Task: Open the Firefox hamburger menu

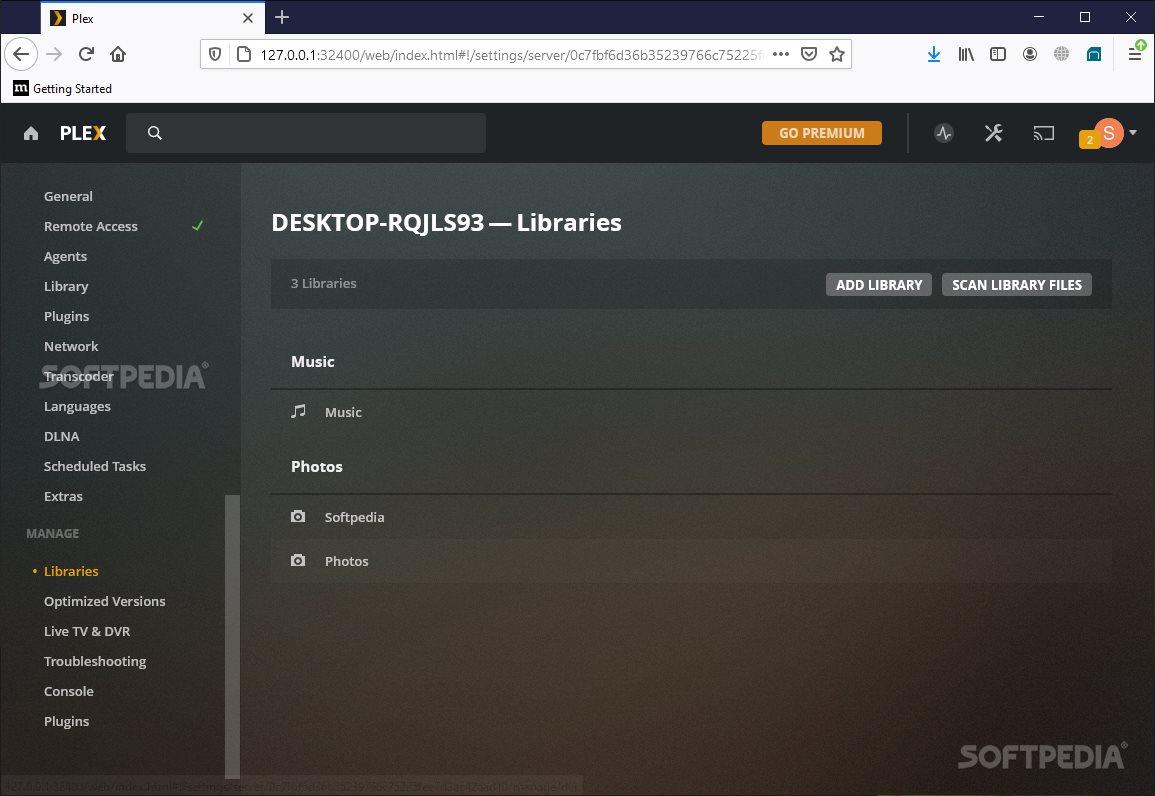Action: coord(1135,54)
